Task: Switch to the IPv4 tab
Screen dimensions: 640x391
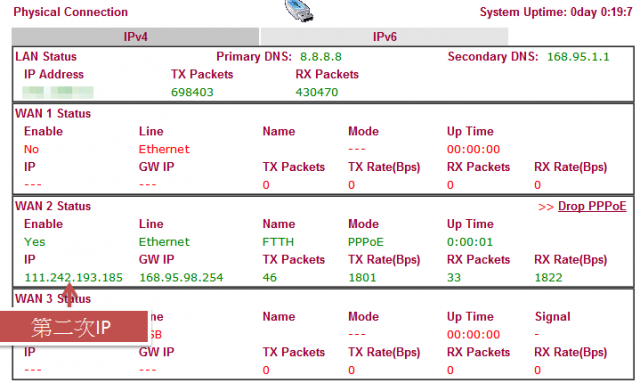Action: pyautogui.click(x=135, y=37)
